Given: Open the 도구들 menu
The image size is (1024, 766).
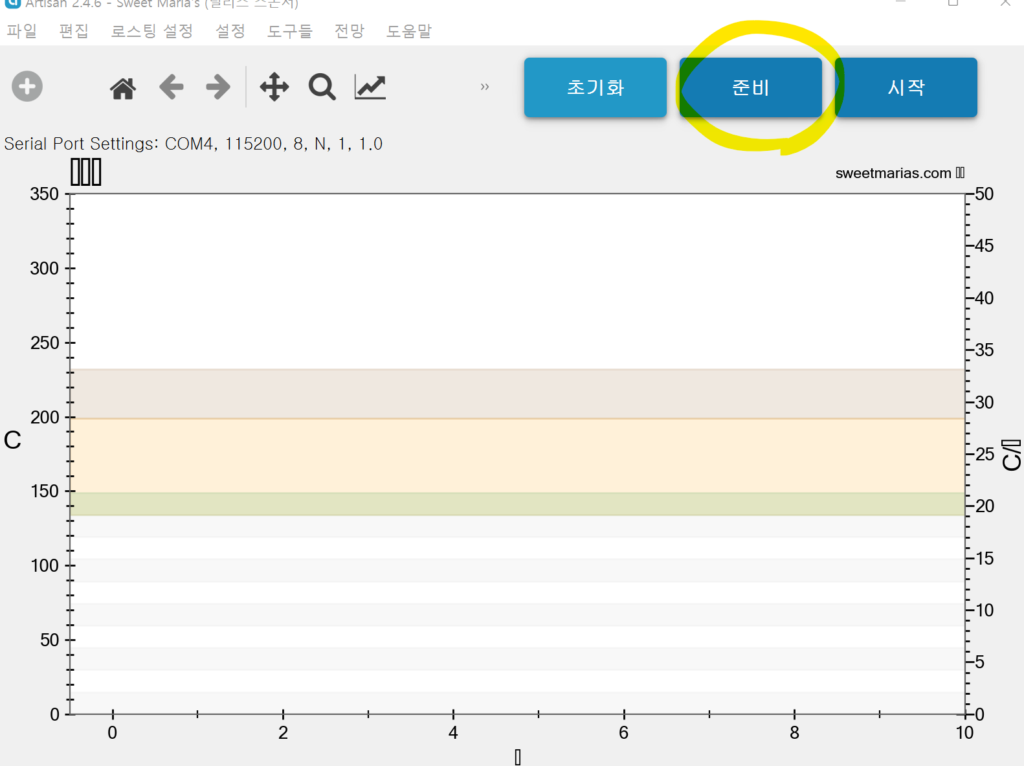Looking at the screenshot, I should pos(290,31).
